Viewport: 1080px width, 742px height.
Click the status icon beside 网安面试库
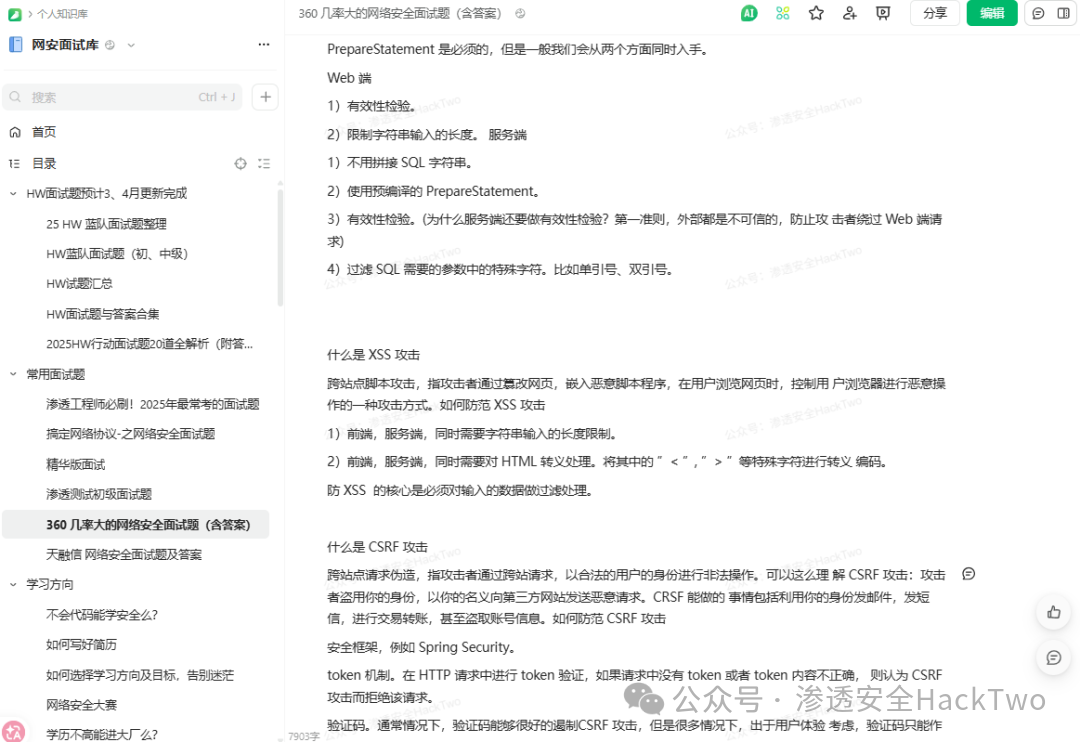(110, 45)
